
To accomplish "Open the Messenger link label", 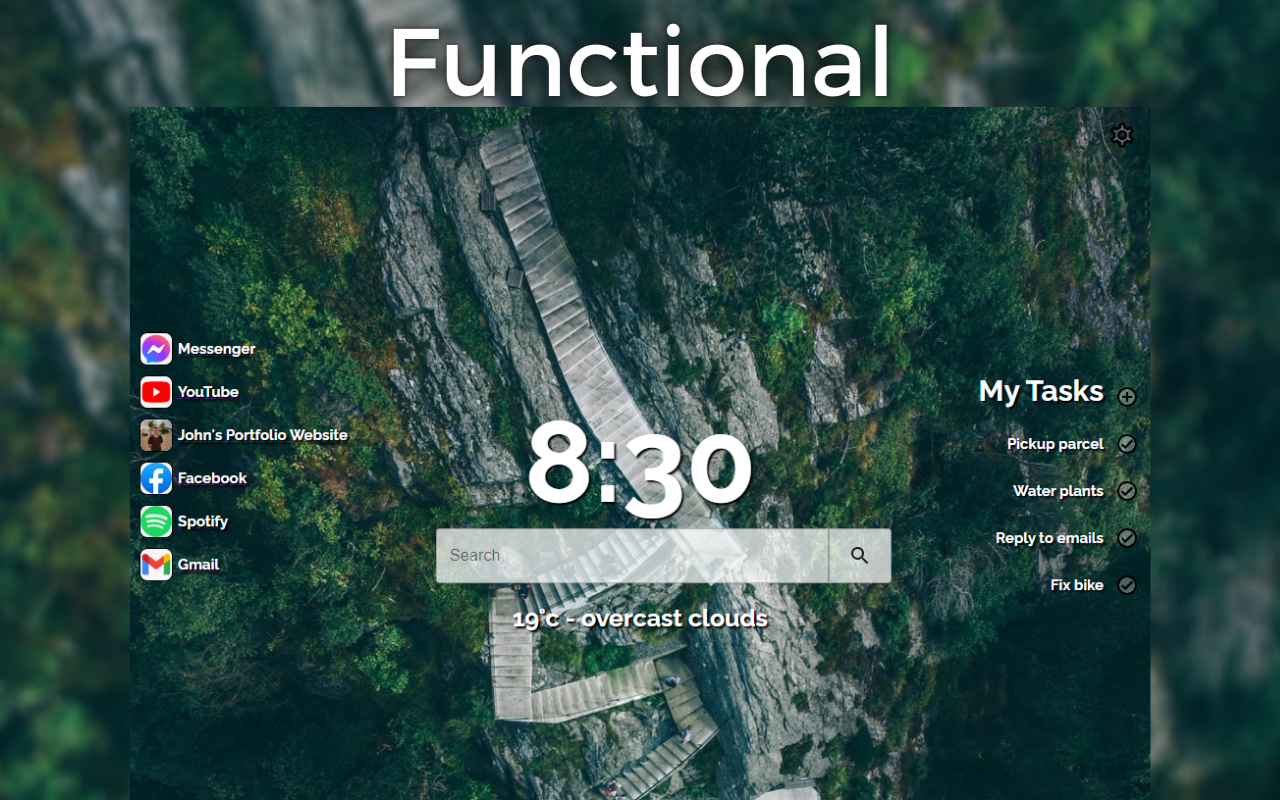I will coord(217,349).
